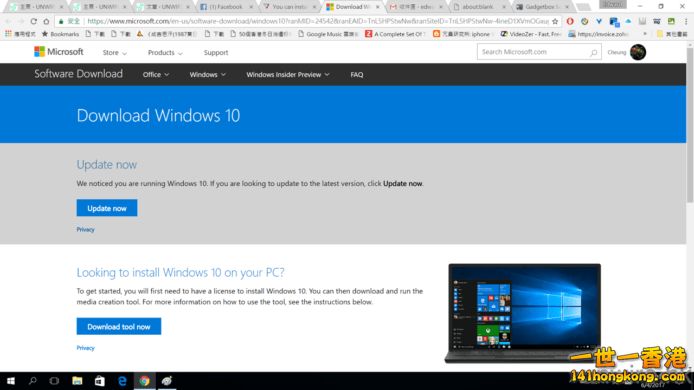Expand the Products dropdown
Screen dimensions: 694x390
point(165,53)
